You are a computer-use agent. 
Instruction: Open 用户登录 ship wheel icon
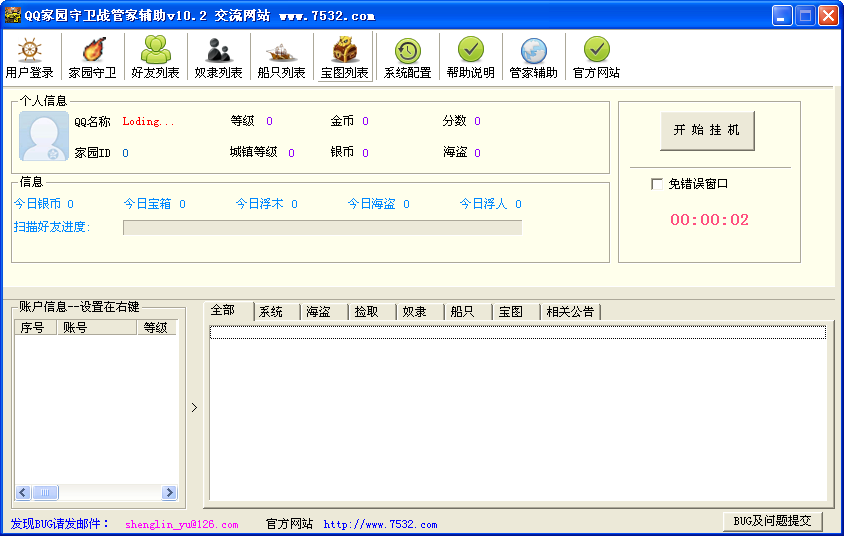pyautogui.click(x=30, y=50)
